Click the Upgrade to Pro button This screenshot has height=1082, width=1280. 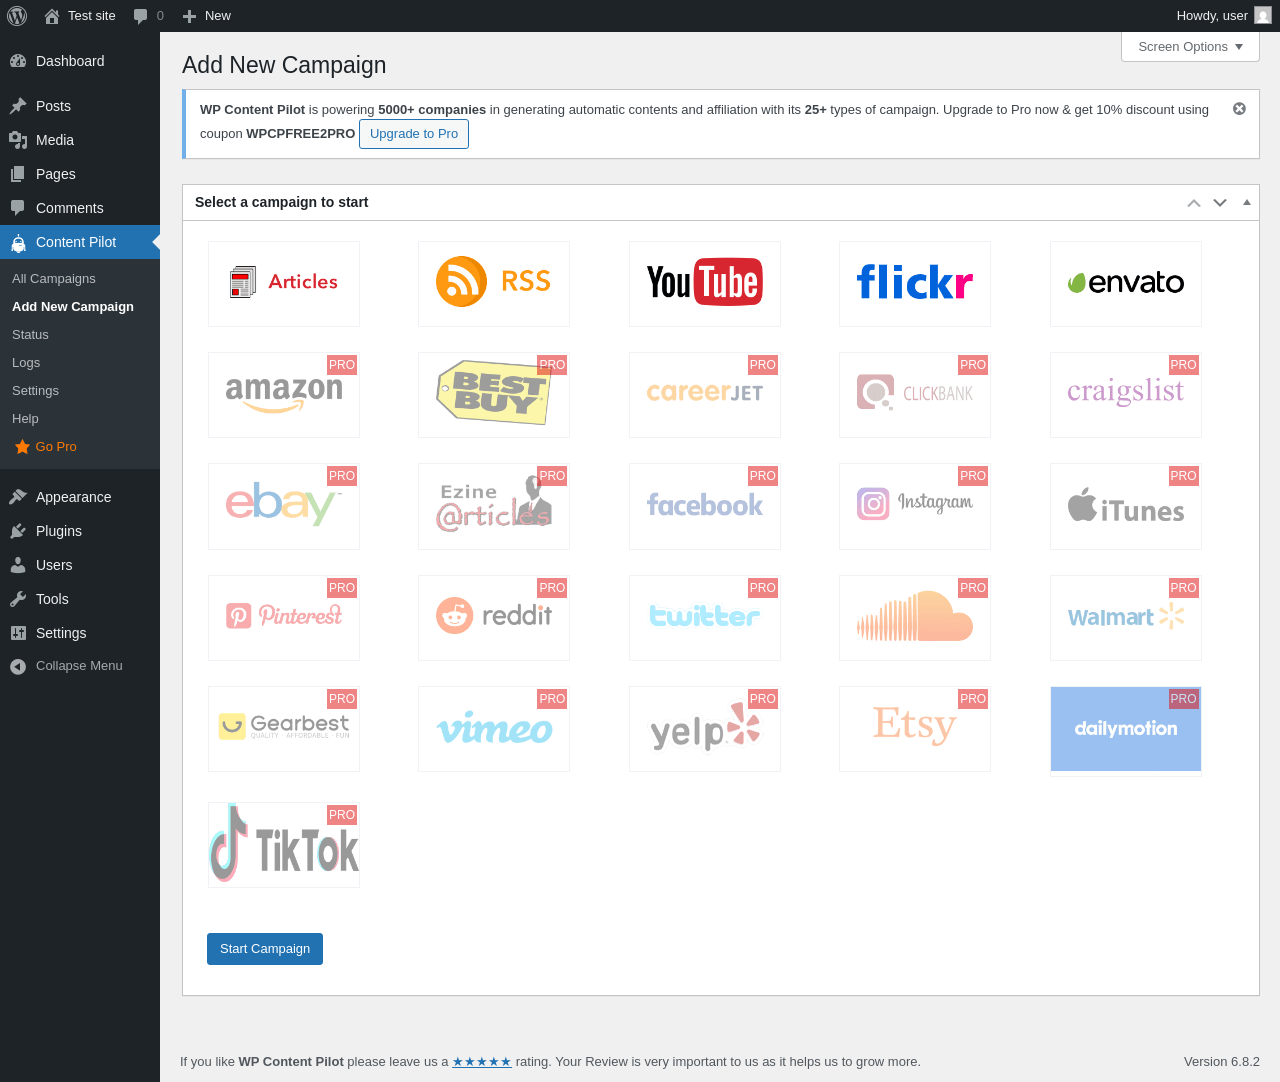414,134
